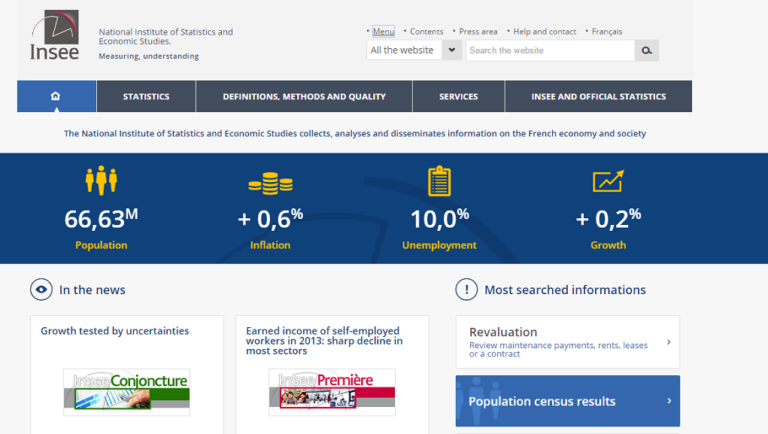Open Earned income of self-employed article
Screen dimensions: 768x434
click(x=324, y=340)
